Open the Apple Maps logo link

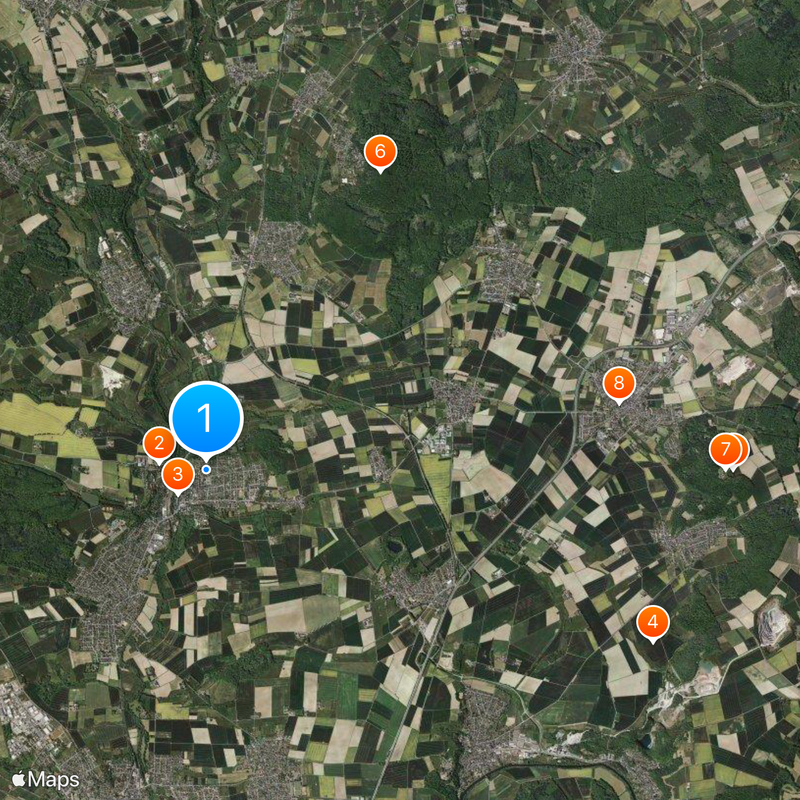tap(45, 779)
